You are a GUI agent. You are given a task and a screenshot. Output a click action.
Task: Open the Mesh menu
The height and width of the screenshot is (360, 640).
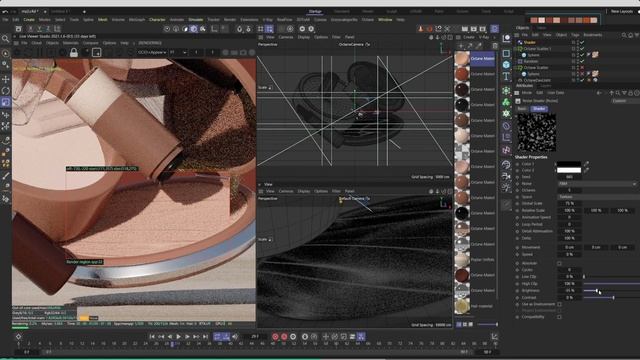(x=102, y=20)
